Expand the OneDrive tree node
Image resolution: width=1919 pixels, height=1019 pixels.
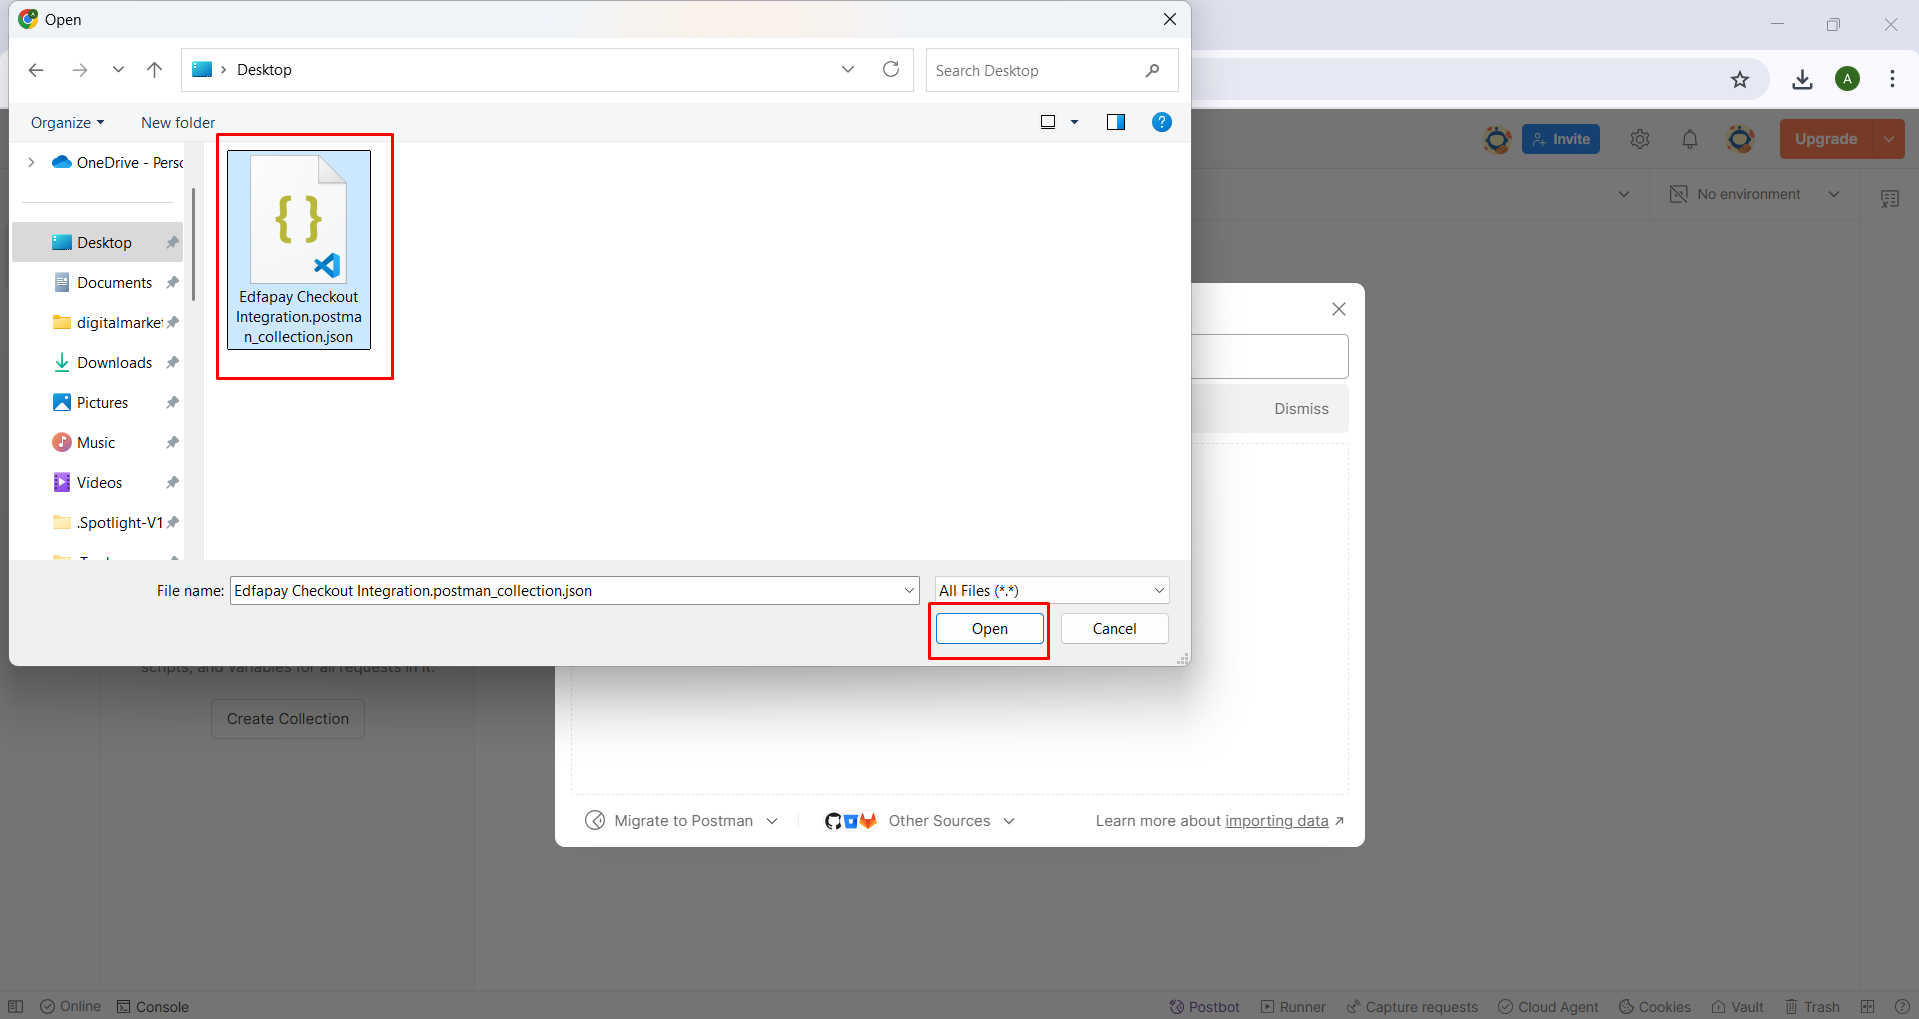31,162
